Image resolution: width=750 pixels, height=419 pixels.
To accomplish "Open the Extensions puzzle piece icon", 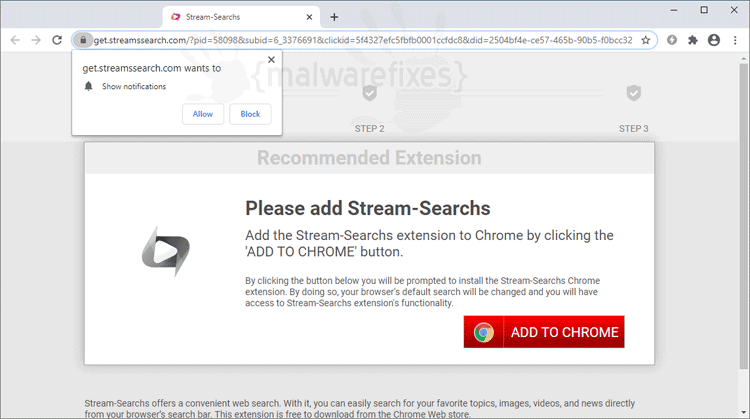I will click(693, 40).
